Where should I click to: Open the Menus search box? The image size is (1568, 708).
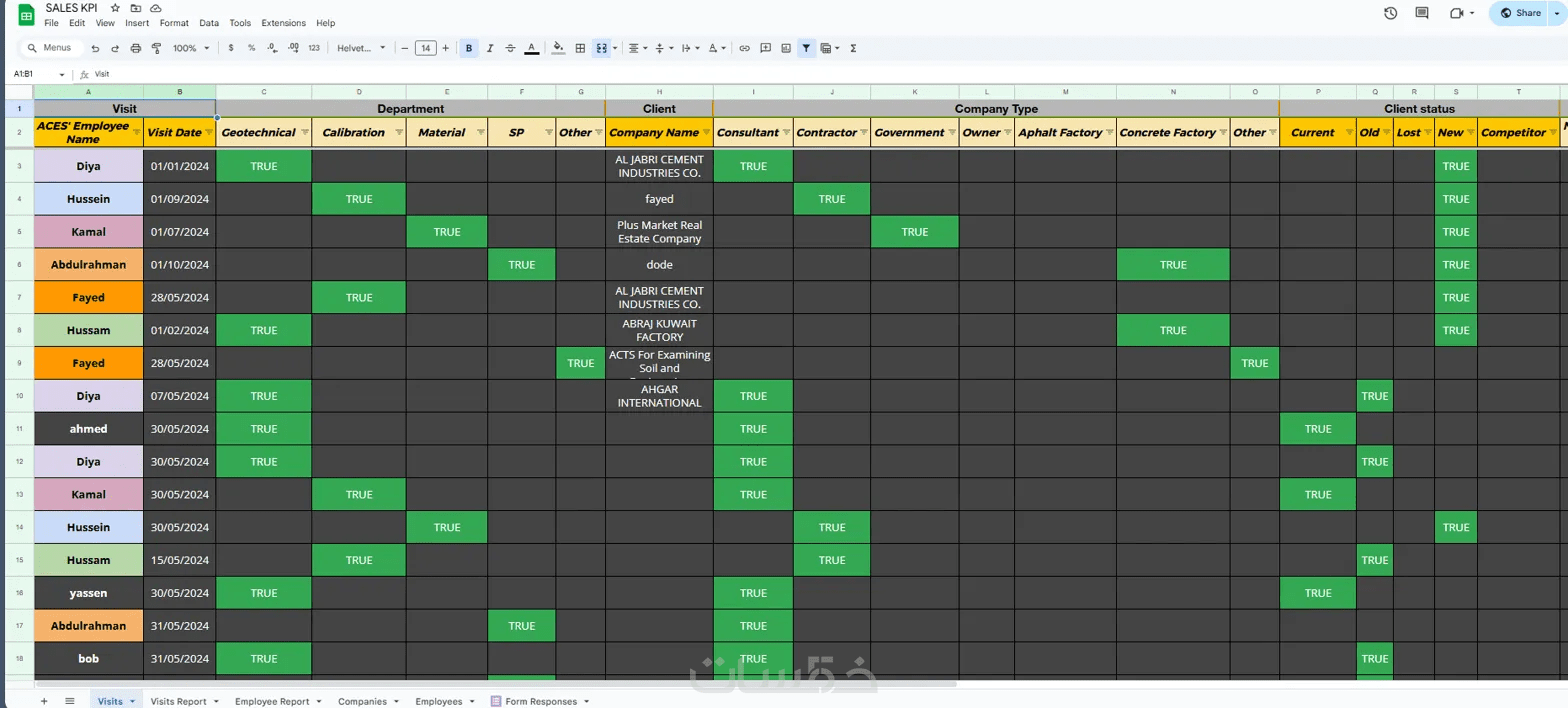[52, 48]
